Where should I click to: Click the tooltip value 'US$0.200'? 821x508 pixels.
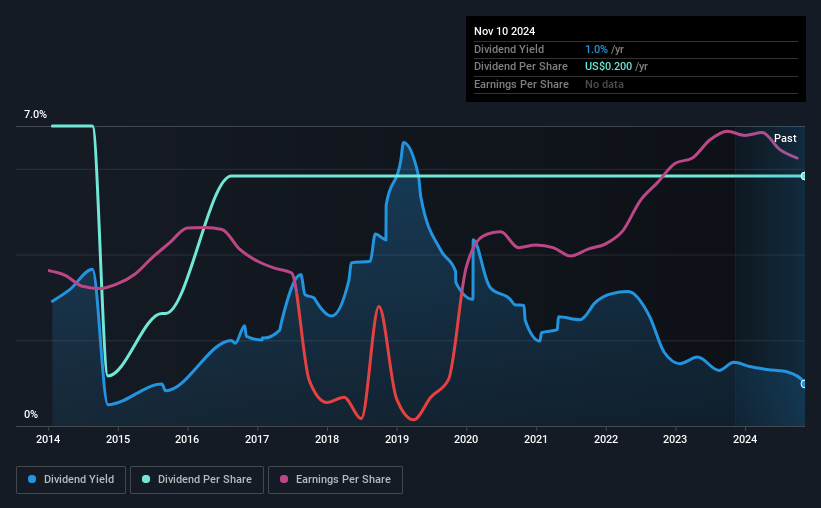(x=608, y=67)
